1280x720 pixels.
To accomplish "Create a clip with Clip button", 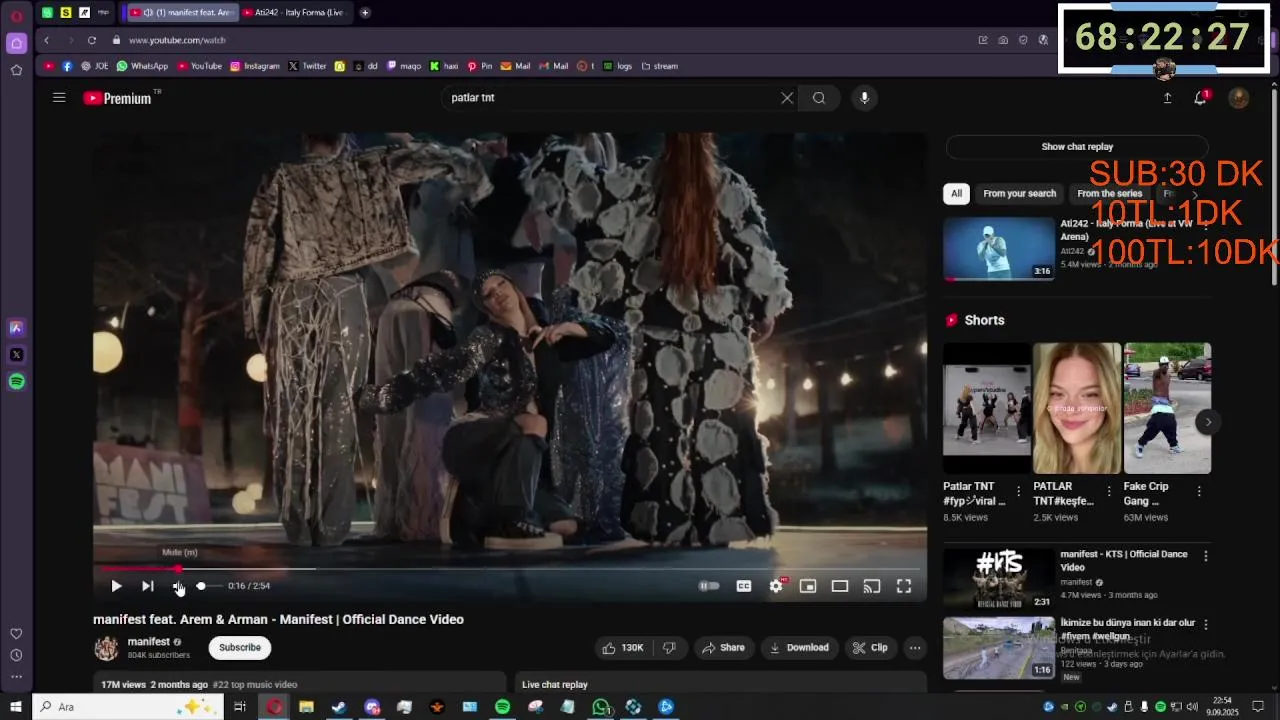I will click(x=870, y=648).
